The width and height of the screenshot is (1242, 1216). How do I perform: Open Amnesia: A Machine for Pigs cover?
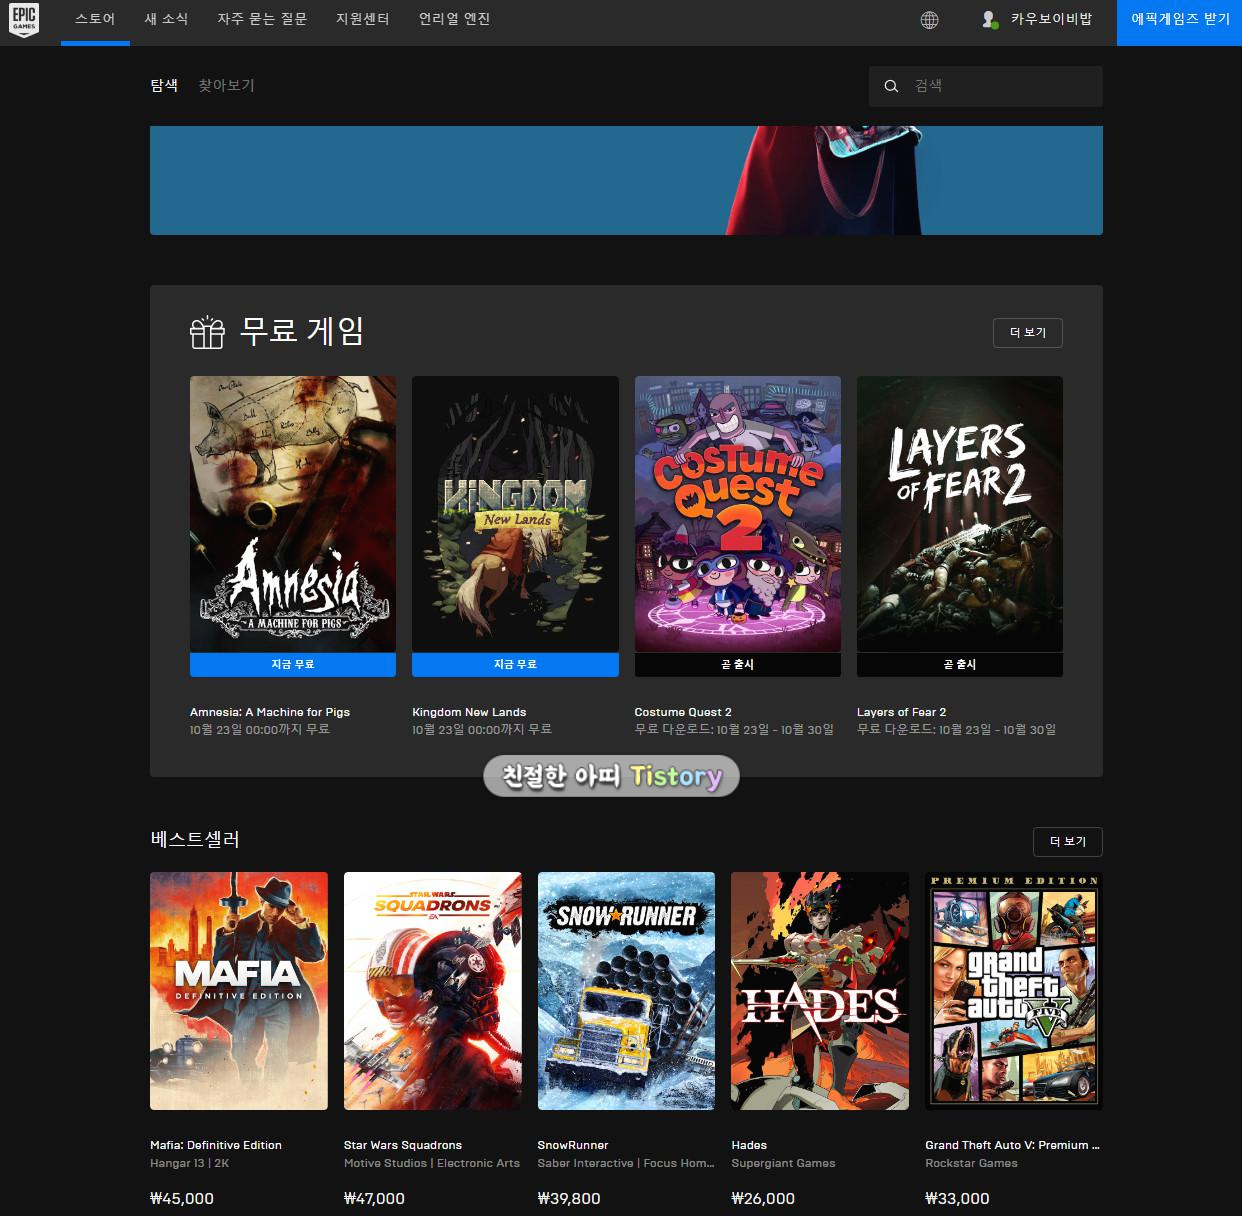click(293, 514)
